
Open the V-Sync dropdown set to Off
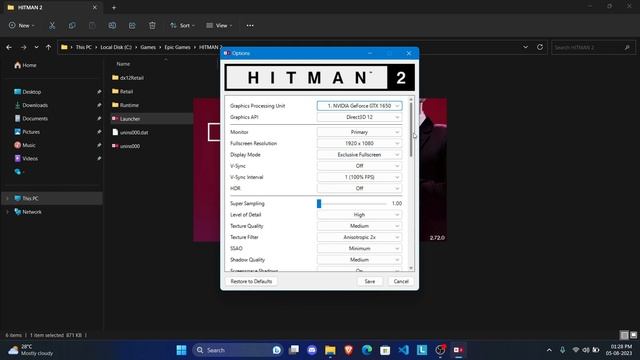359,166
